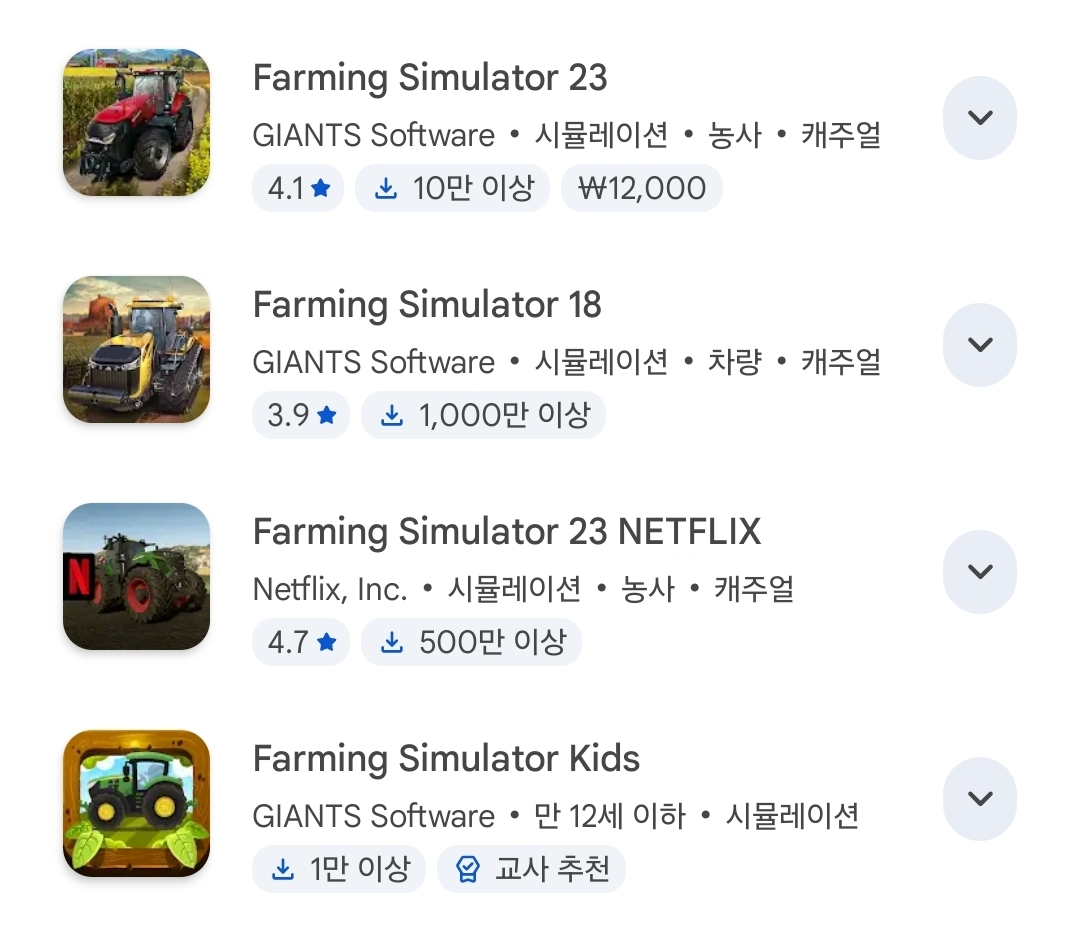Expand the Farming Simulator Kids chevron
1079x945 pixels.
[x=980, y=799]
